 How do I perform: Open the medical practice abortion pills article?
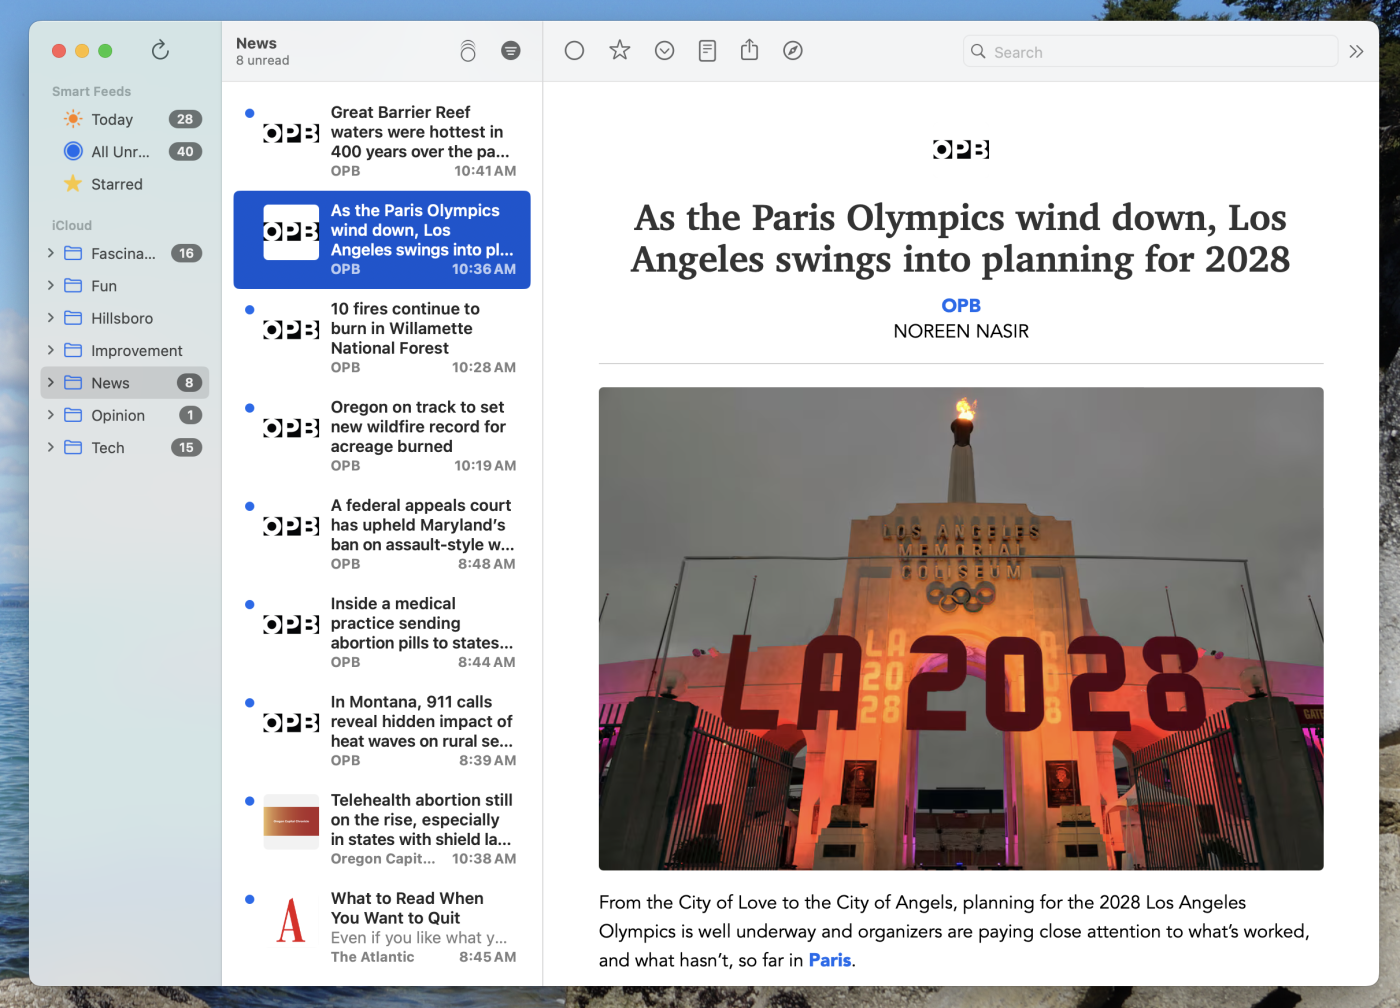click(382, 633)
